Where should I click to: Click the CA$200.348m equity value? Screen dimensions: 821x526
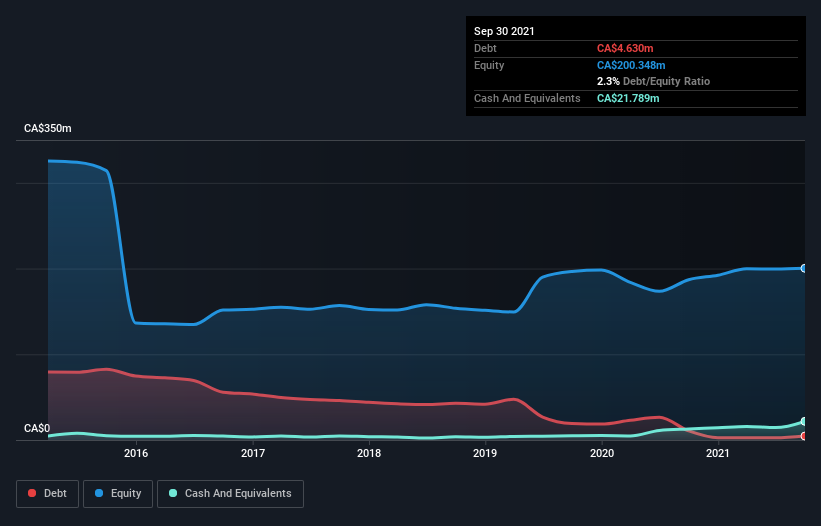point(631,65)
